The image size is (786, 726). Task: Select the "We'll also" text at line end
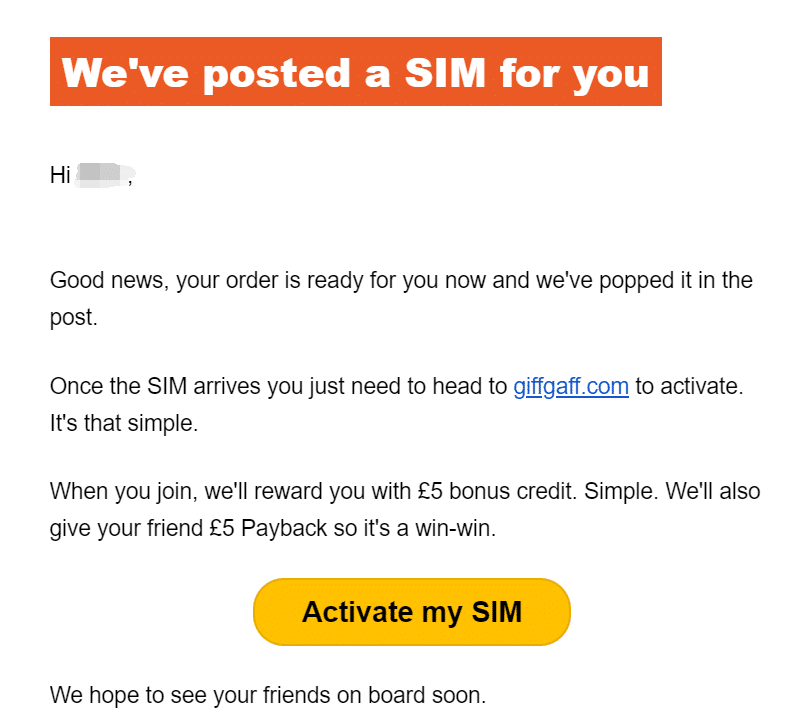713,491
